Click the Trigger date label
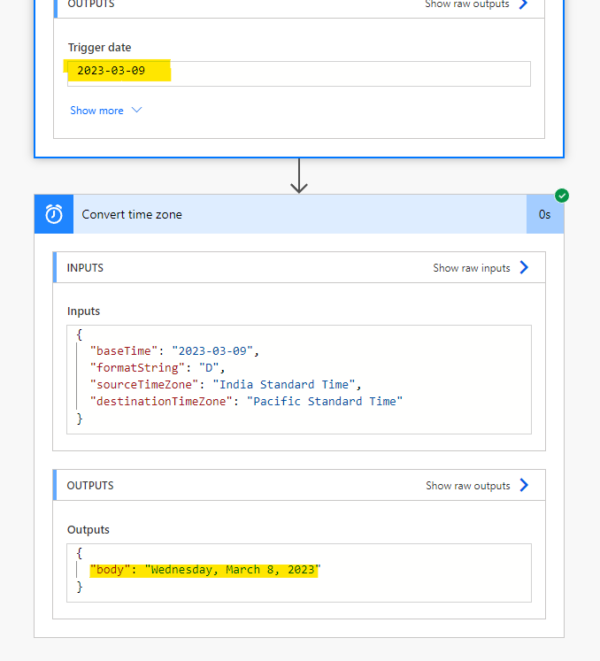600x661 pixels. [x=100, y=47]
